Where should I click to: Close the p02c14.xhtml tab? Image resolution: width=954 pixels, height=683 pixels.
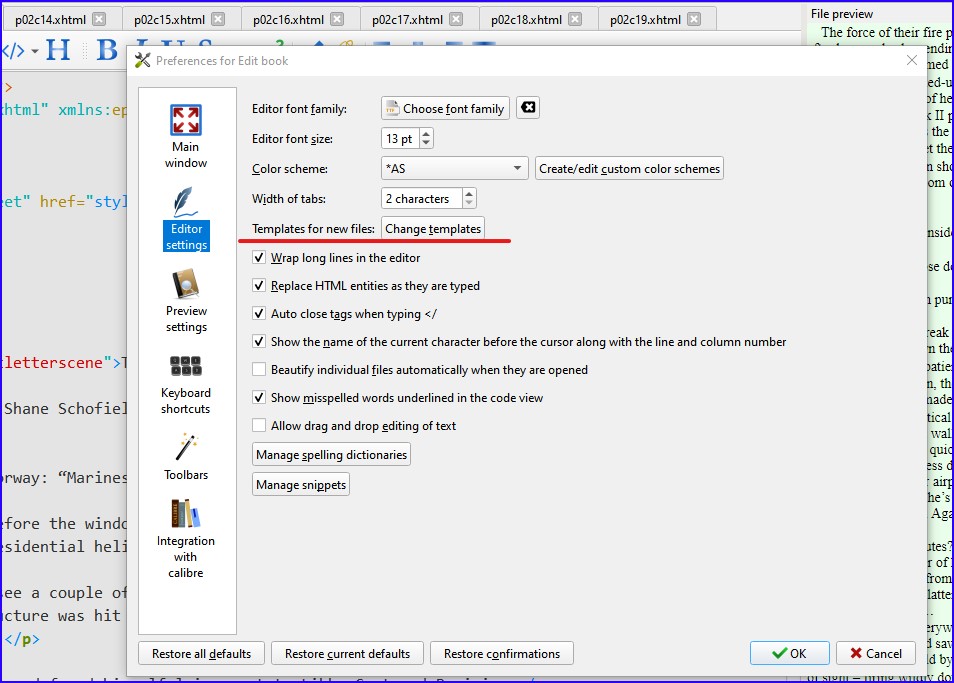(99, 19)
